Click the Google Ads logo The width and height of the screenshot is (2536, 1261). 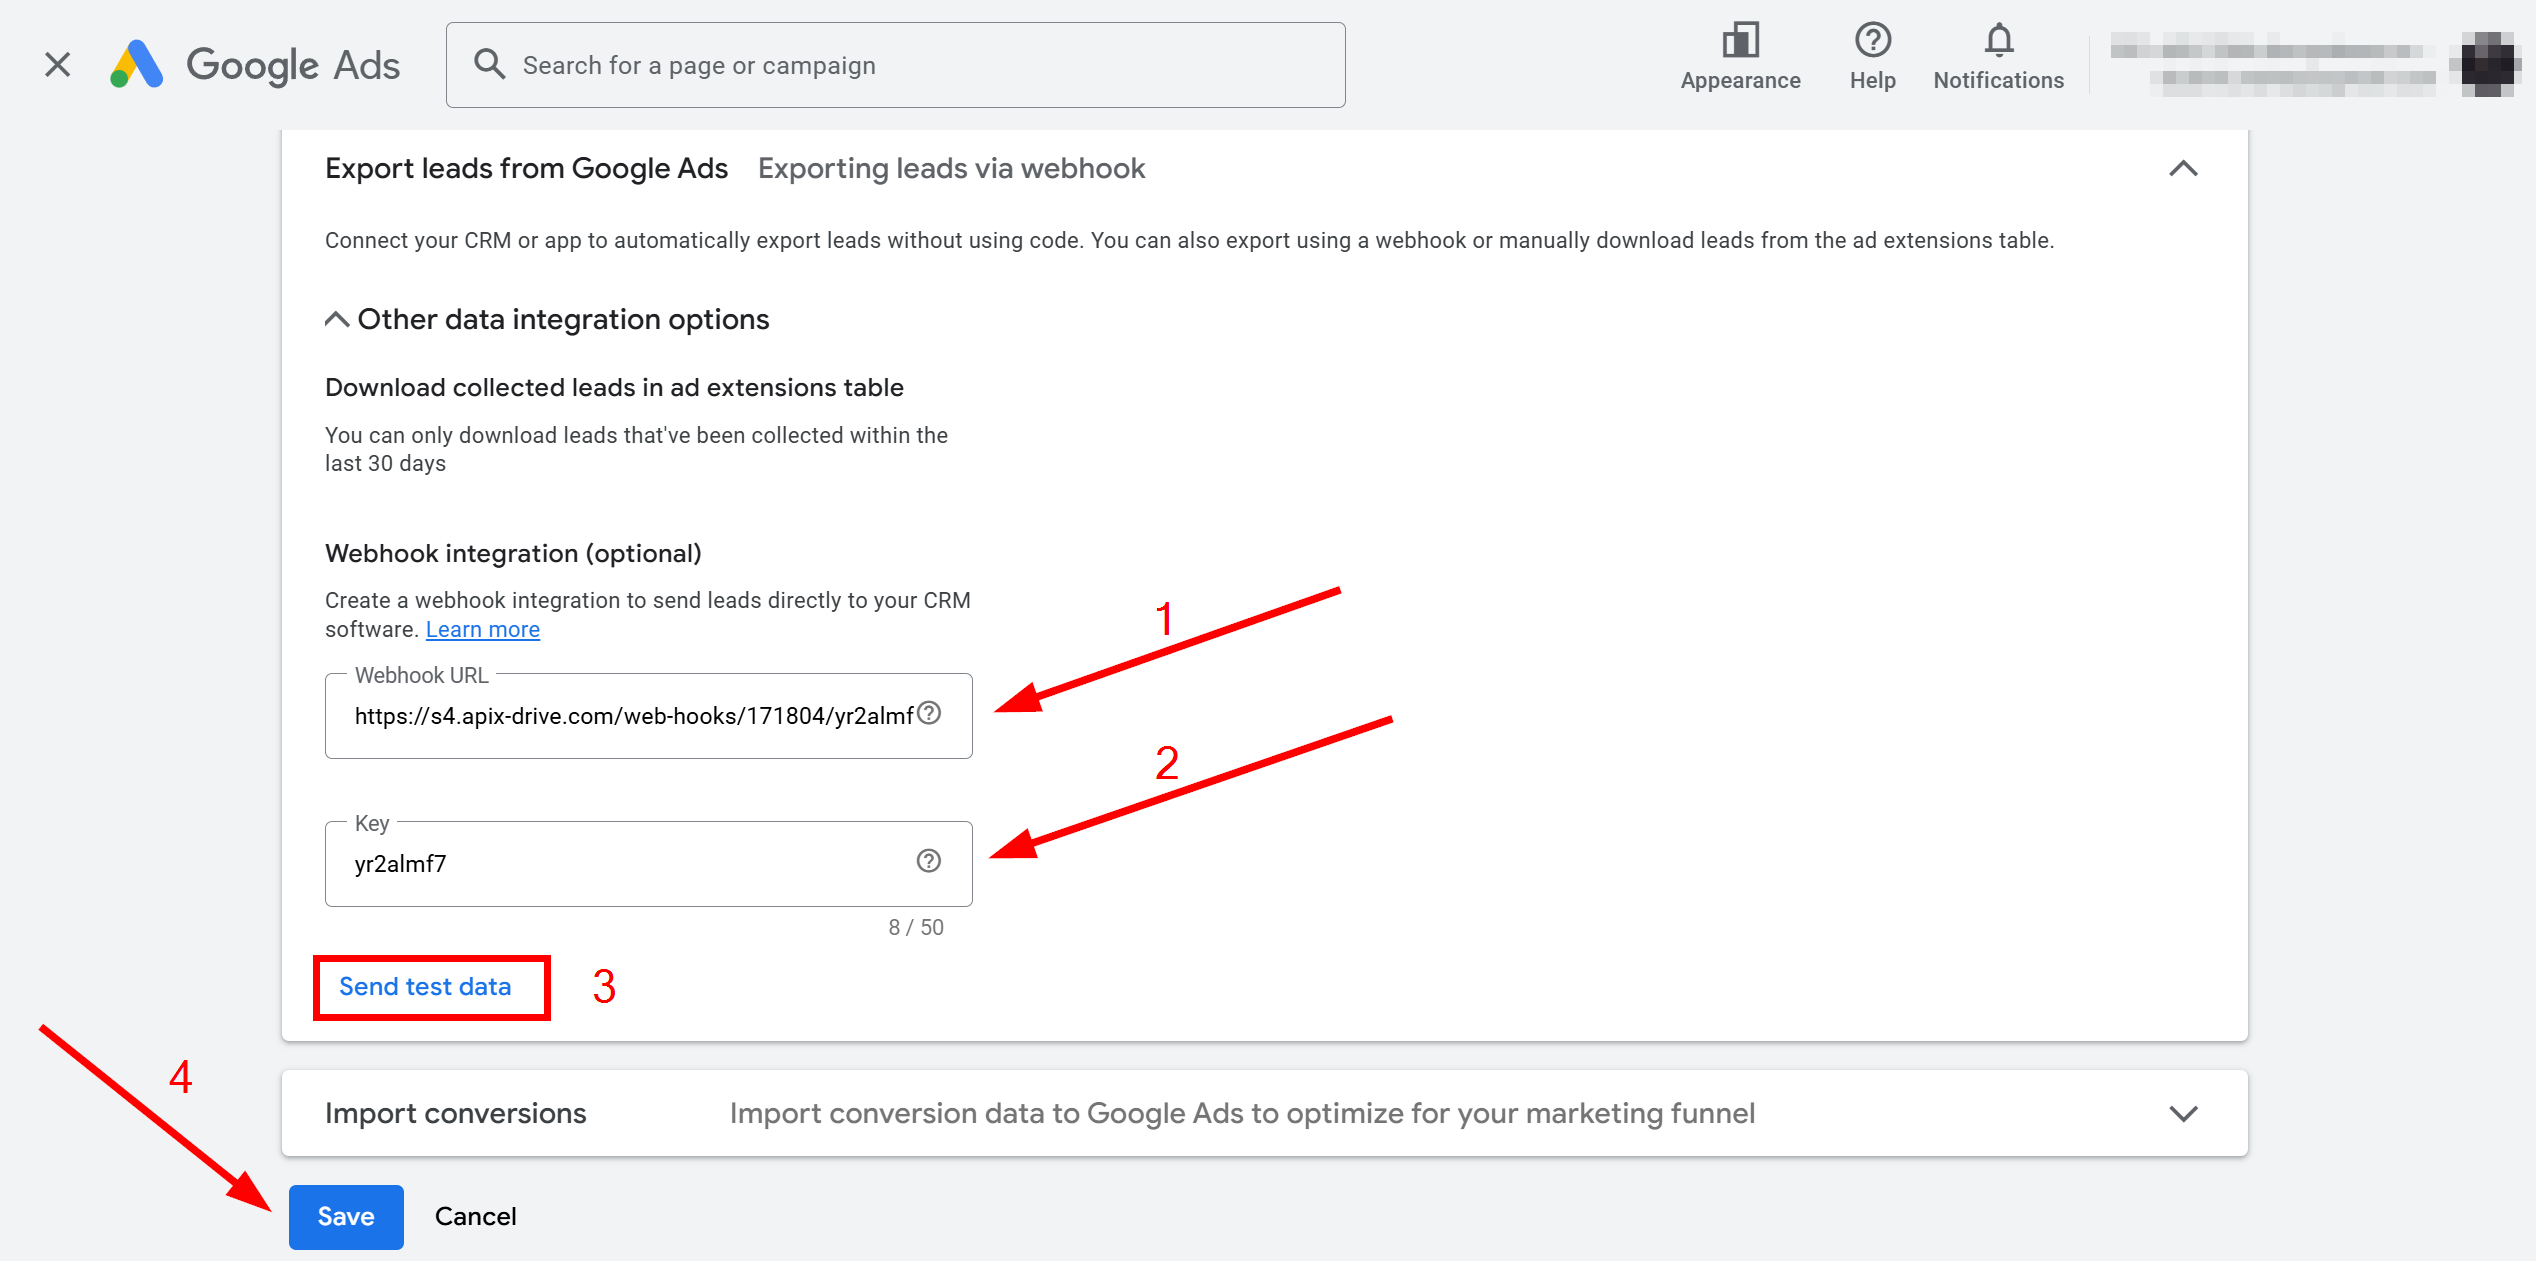coord(255,65)
